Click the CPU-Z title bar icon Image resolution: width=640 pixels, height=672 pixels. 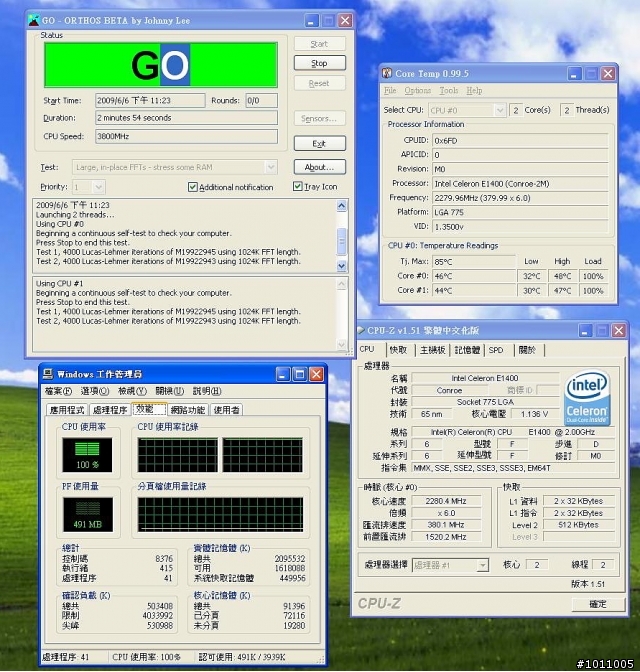[x=361, y=330]
